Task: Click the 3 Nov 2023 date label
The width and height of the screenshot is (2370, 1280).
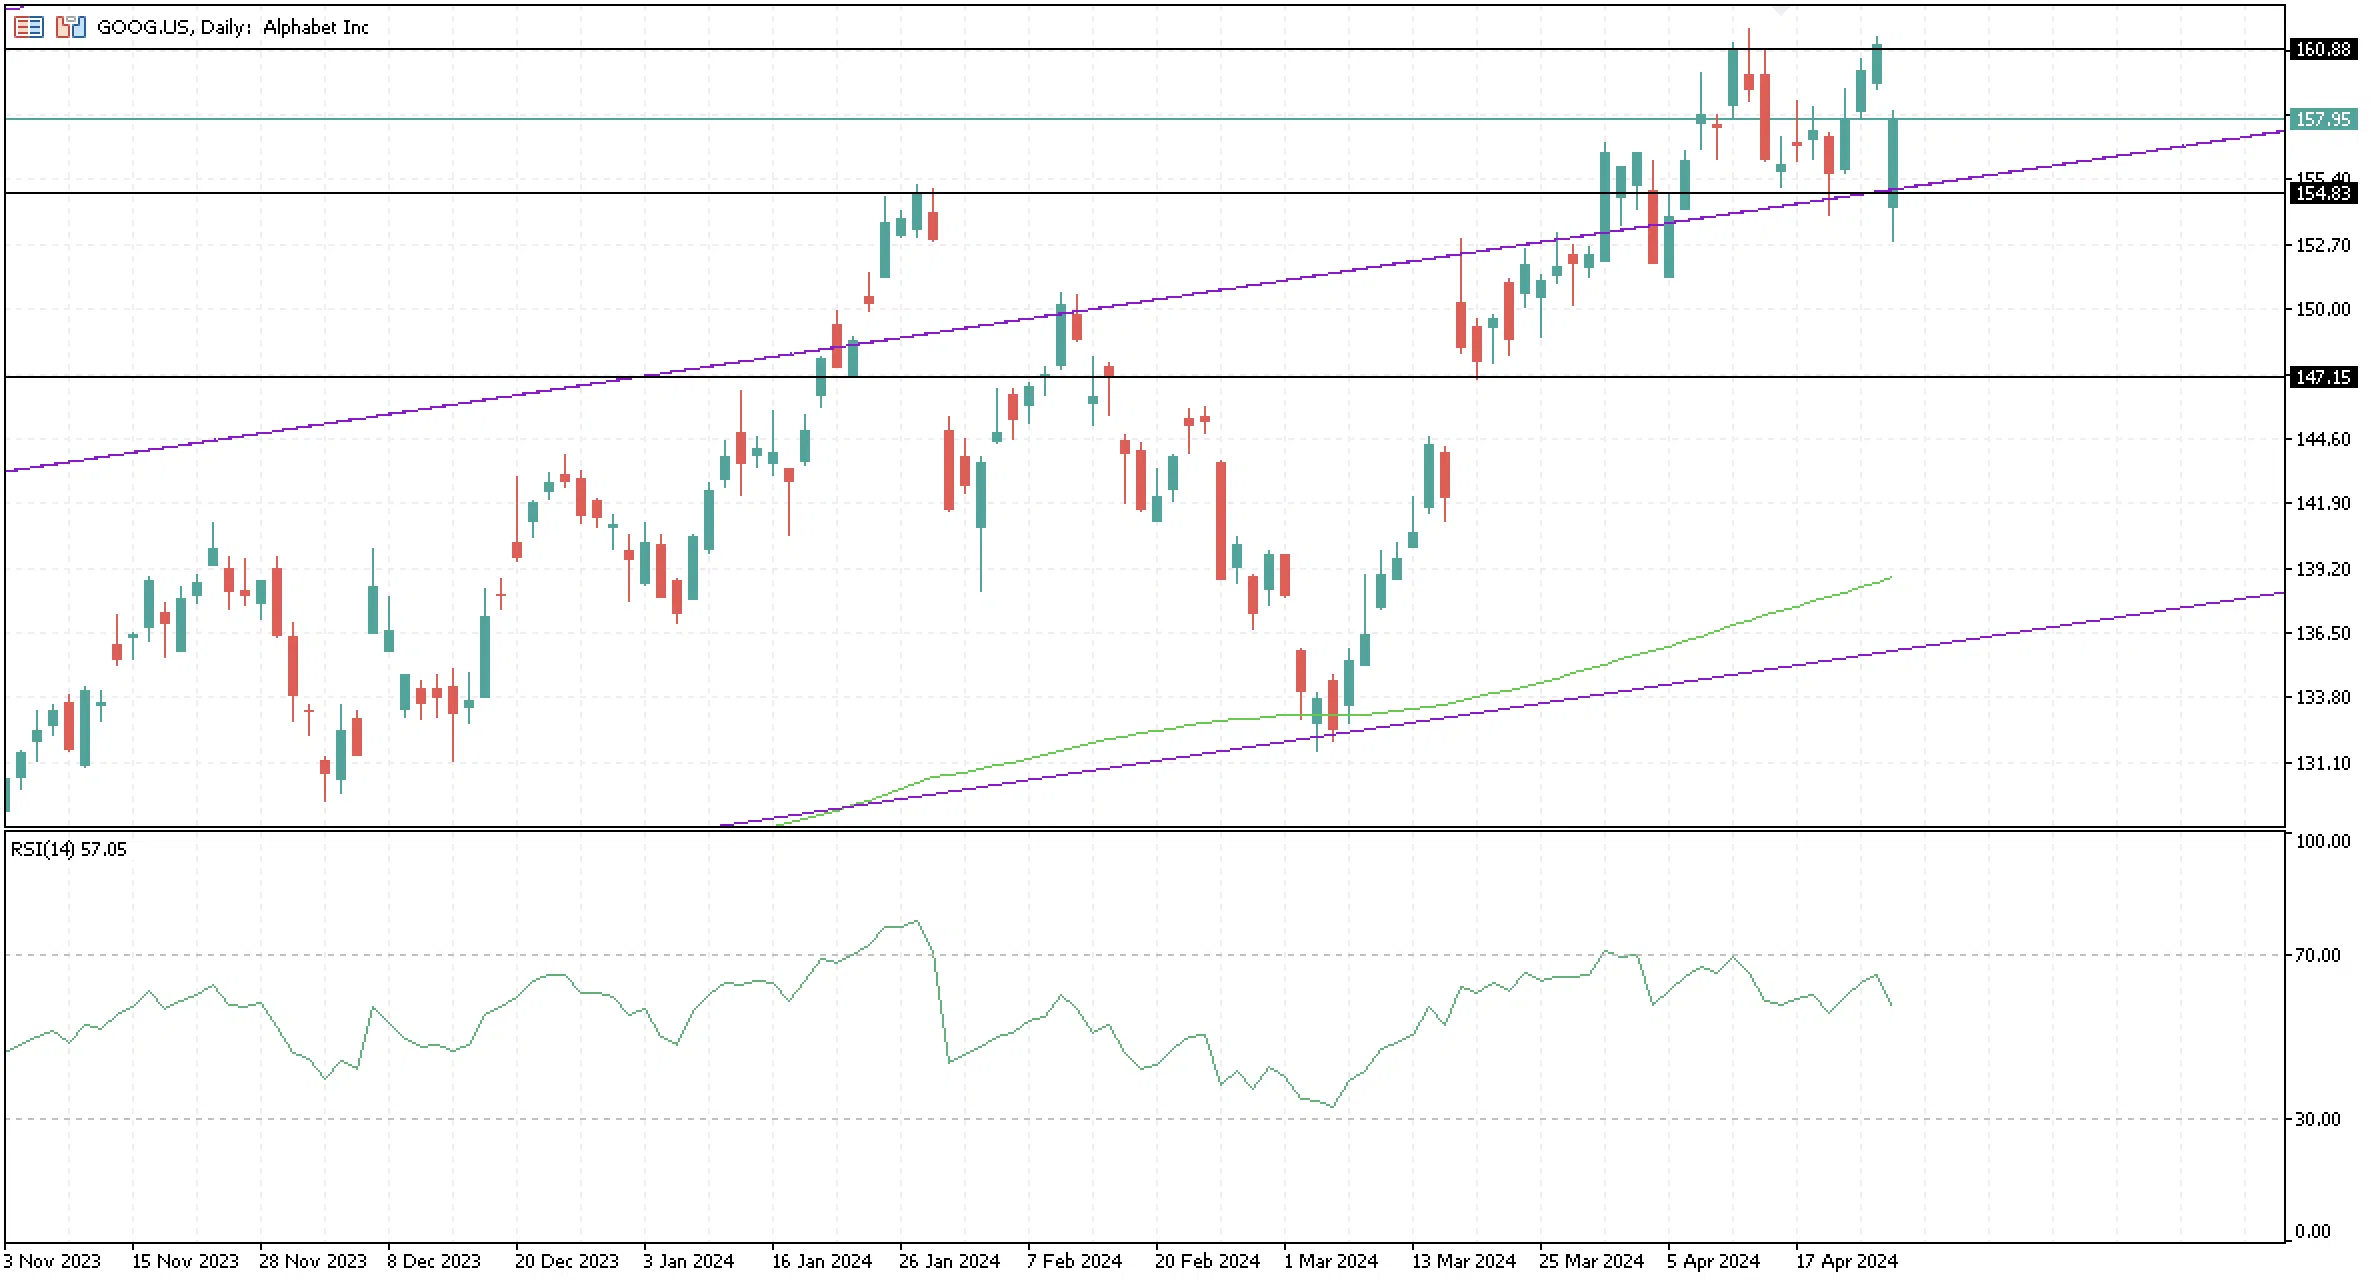Action: coord(53,1261)
